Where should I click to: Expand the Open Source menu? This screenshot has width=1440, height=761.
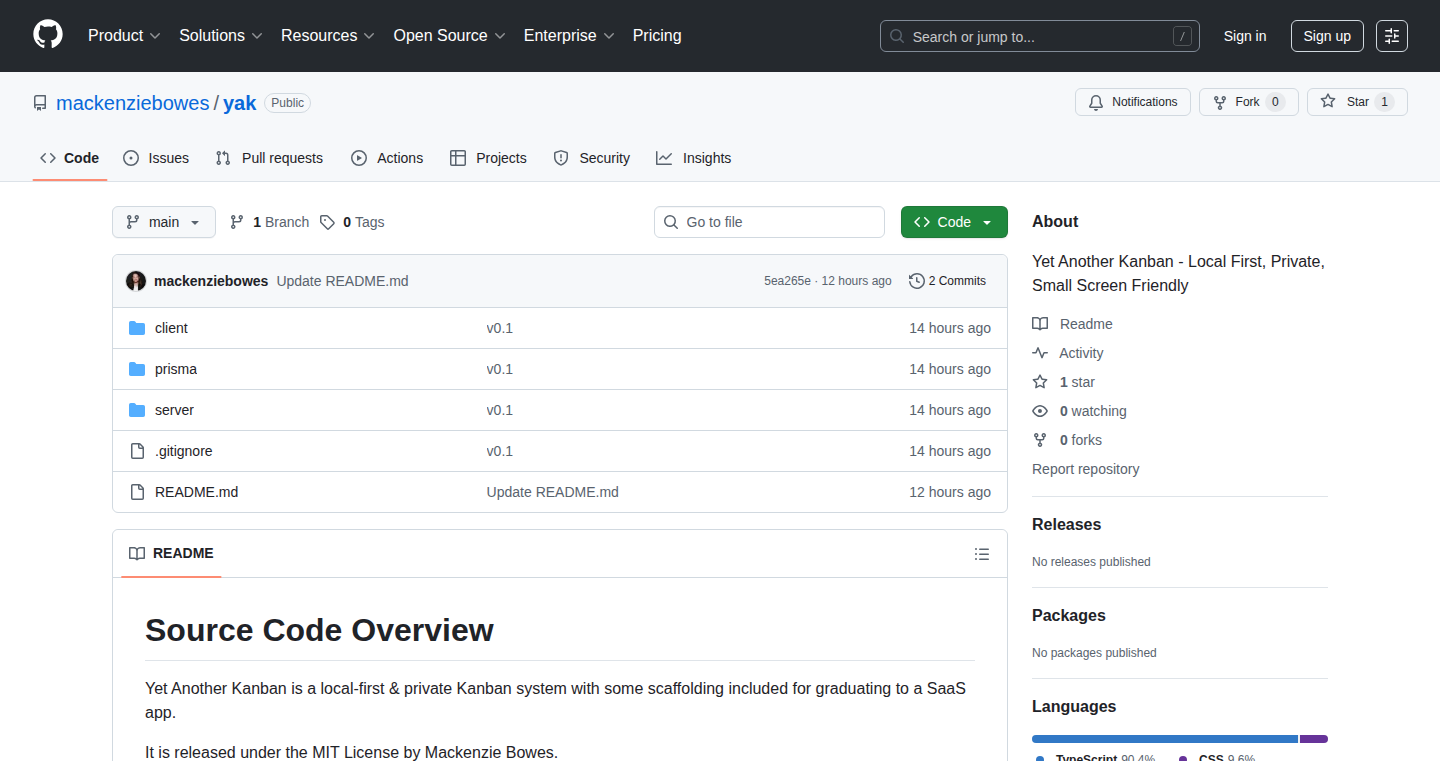(x=450, y=35)
